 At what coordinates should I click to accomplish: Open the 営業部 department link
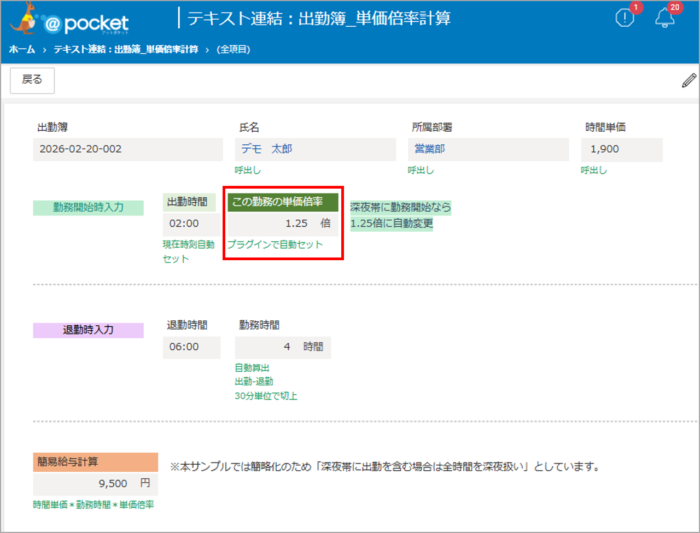pyautogui.click(x=429, y=149)
